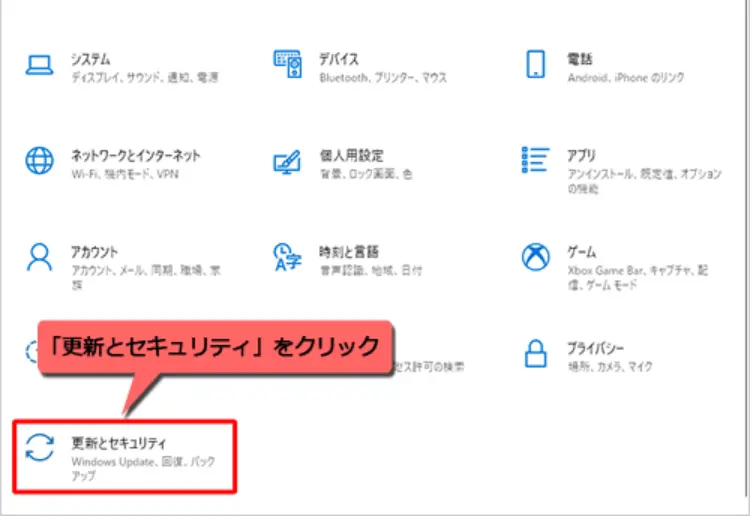This screenshot has height=516, width=752.
Task: Click the プライバシー padlock icon
Action: click(x=536, y=353)
